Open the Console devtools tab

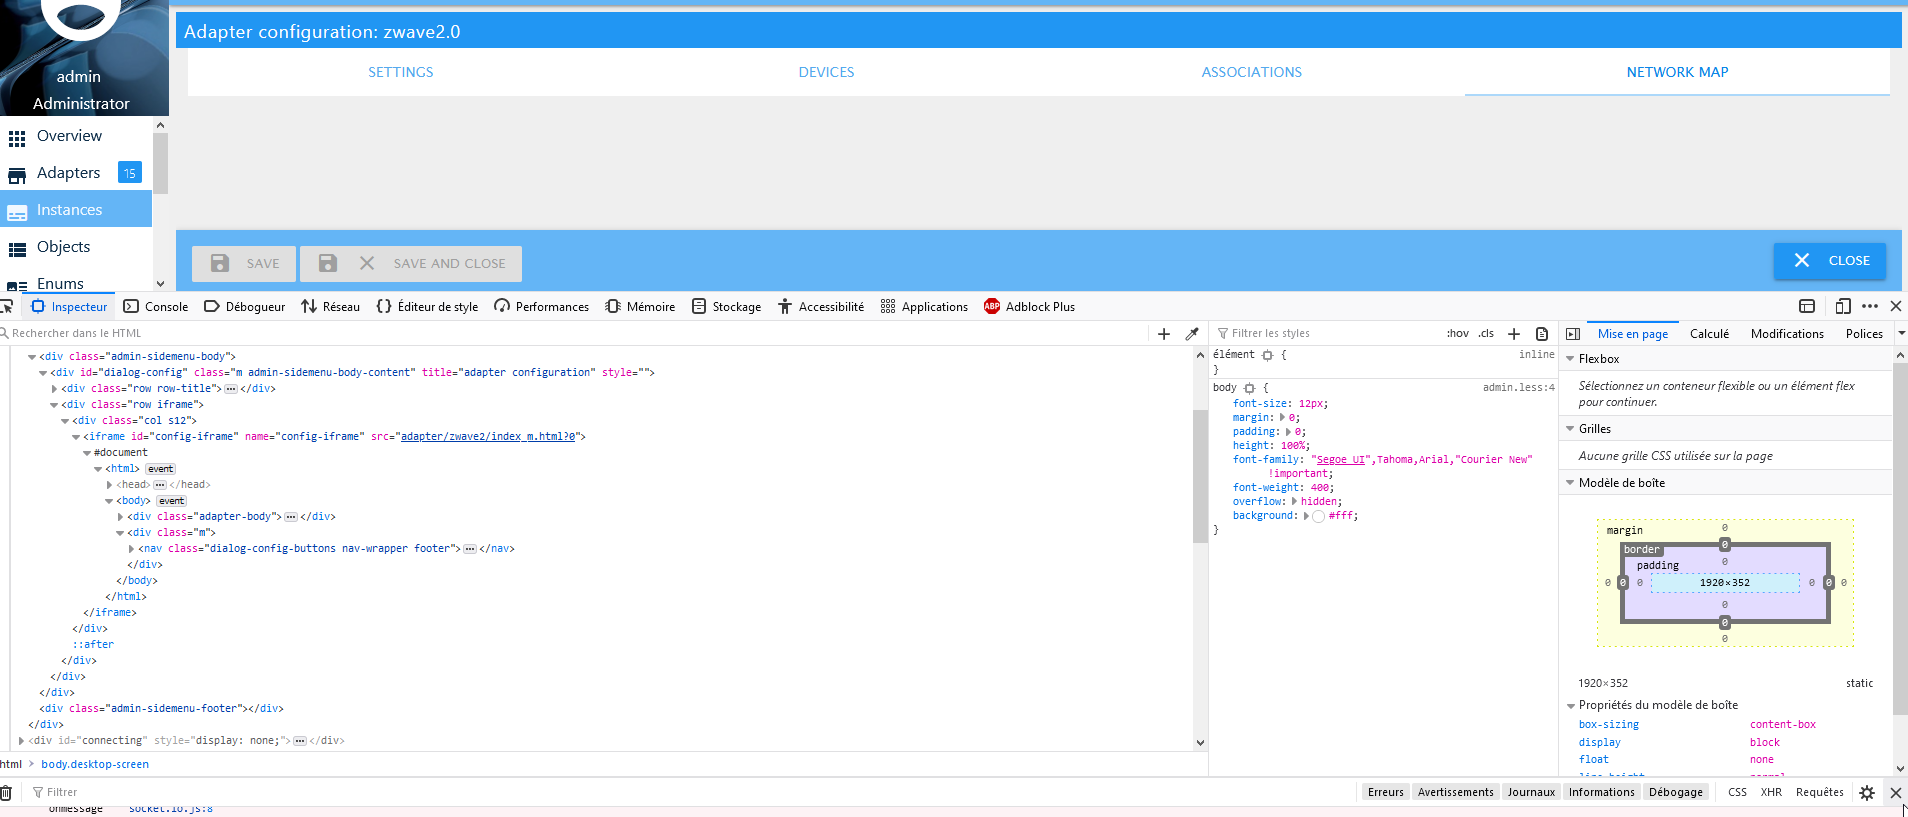point(156,307)
